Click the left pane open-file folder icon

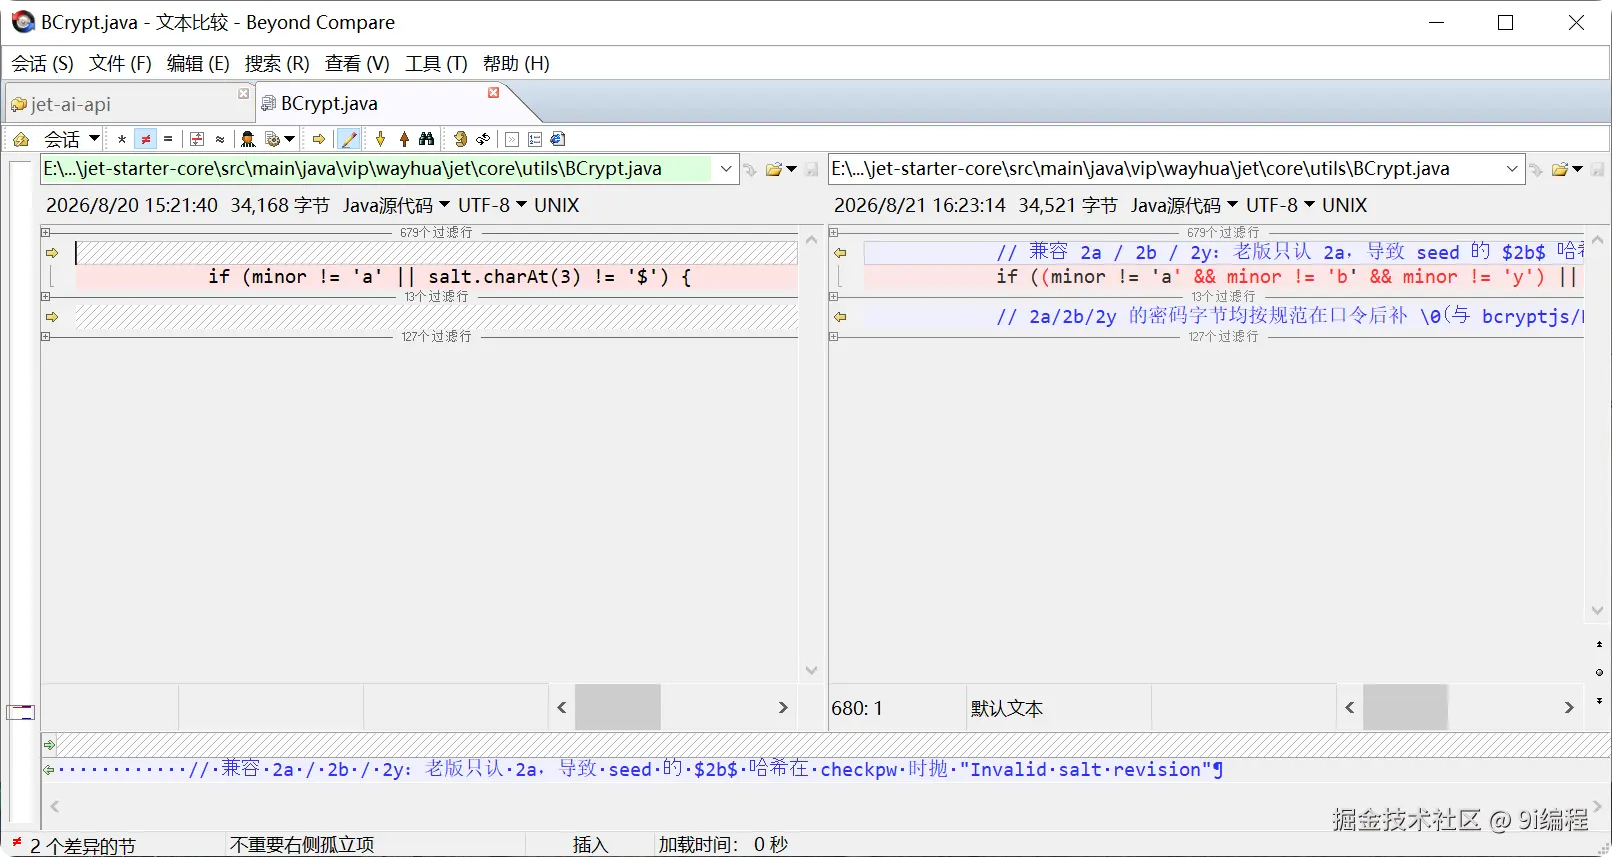774,169
